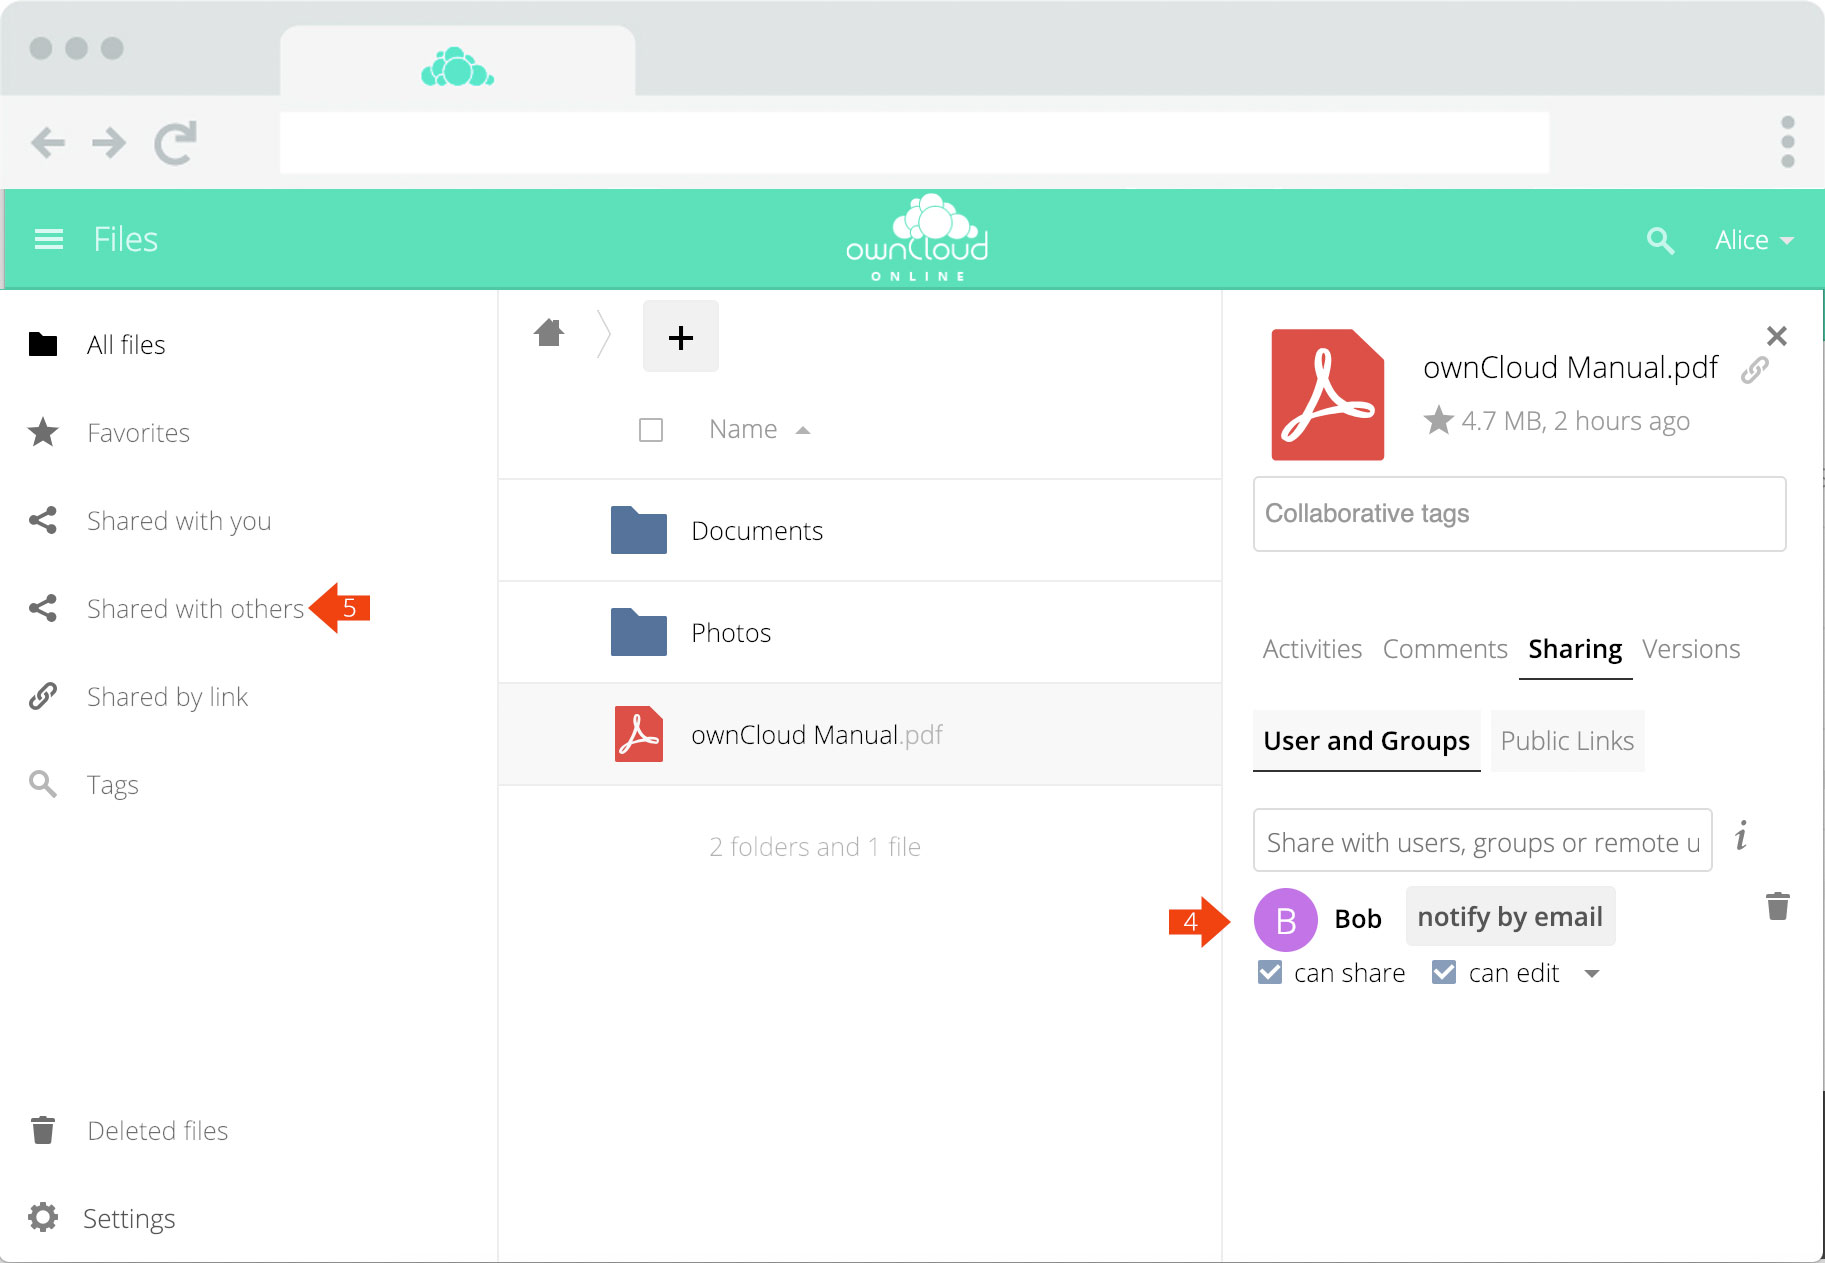Image resolution: width=1825 pixels, height=1263 pixels.
Task: Toggle sort order by Name column
Action: pos(743,430)
